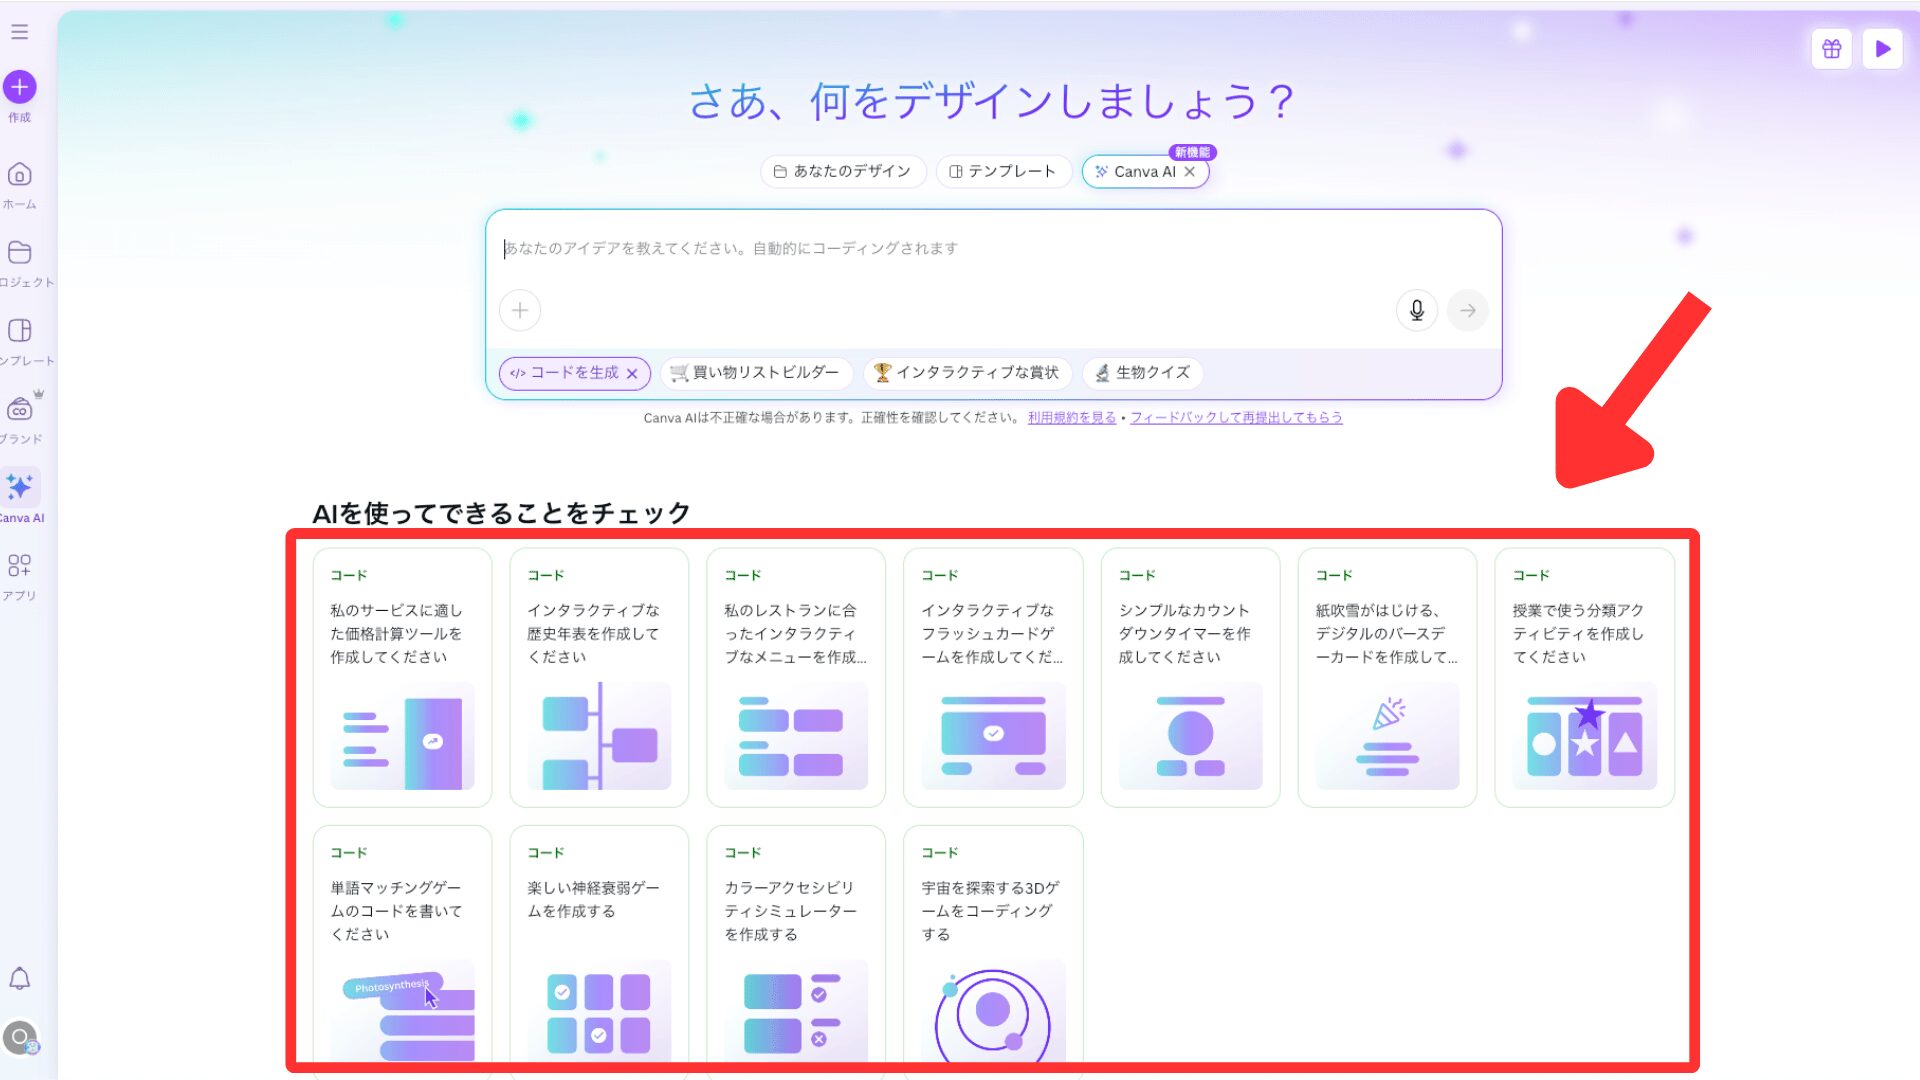Click the gift icon at top right
The width and height of the screenshot is (1920, 1080).
[1832, 49]
